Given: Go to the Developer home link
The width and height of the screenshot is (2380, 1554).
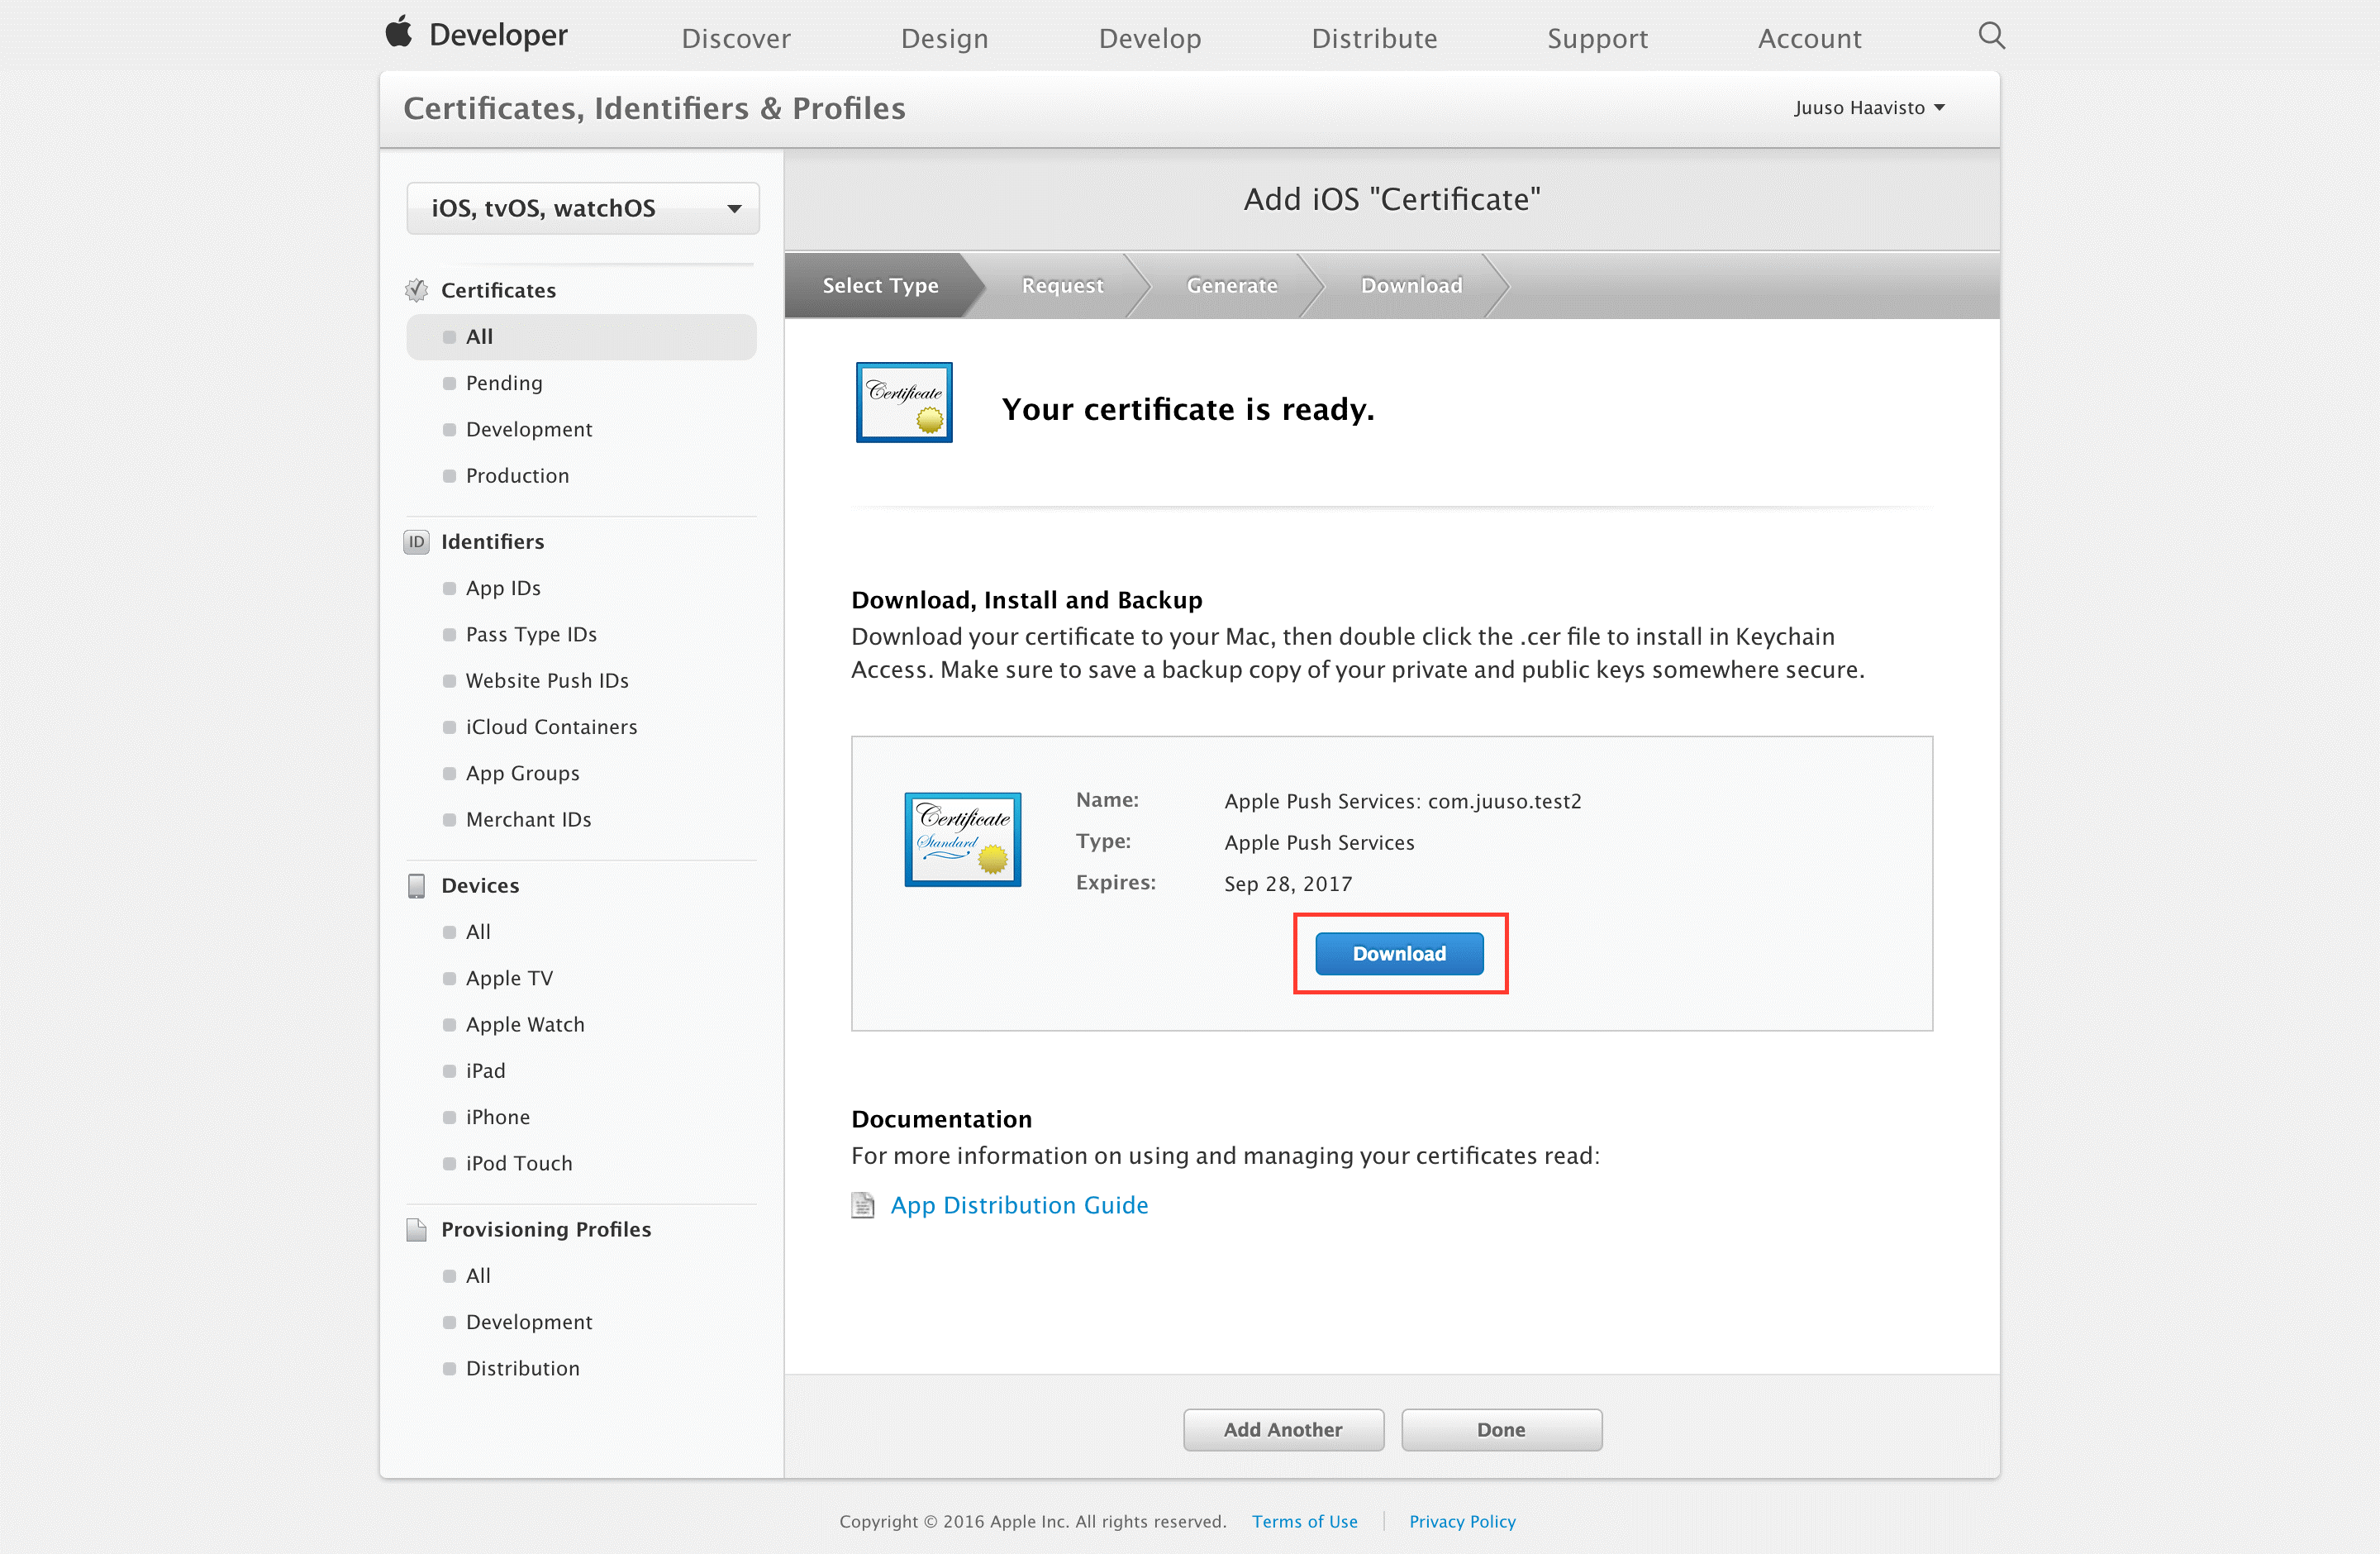Looking at the screenshot, I should tap(498, 36).
